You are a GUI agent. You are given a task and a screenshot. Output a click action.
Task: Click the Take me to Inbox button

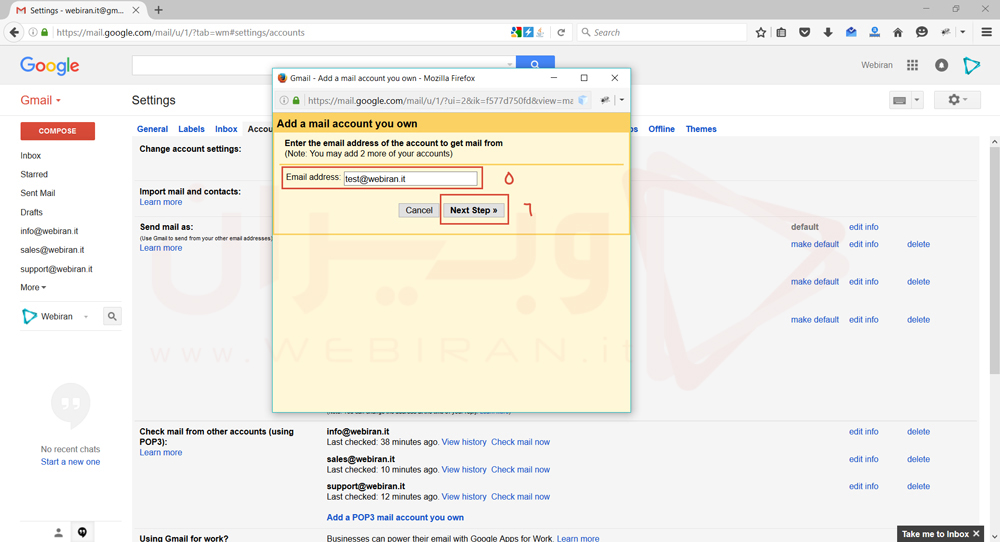[x=935, y=534]
